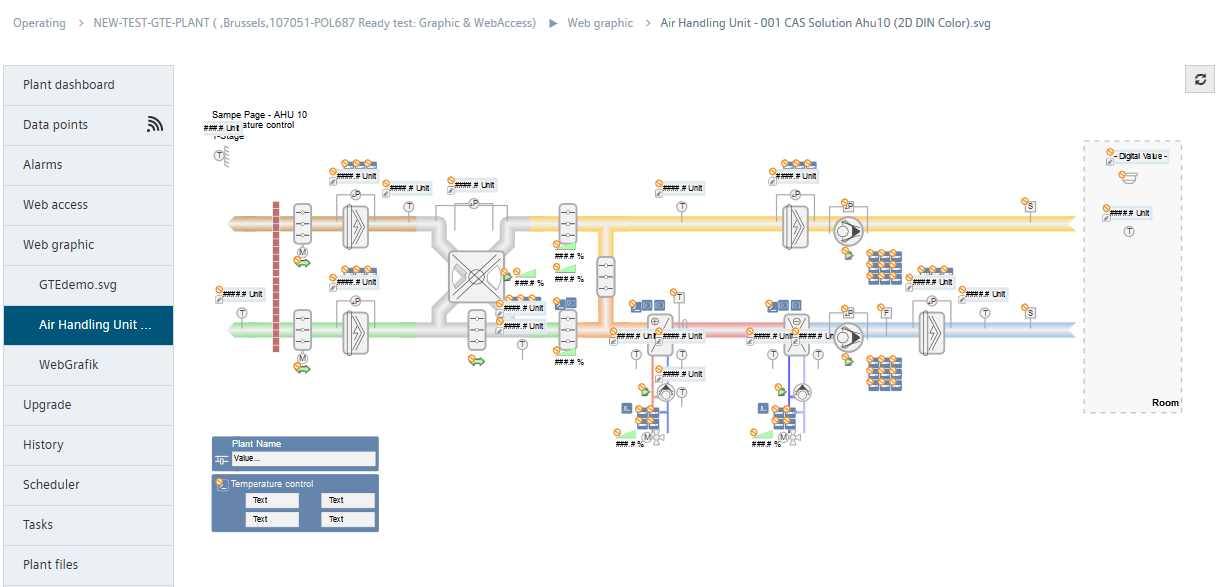The height and width of the screenshot is (587, 1217).
Task: Select the damper in the brown intake duct
Action: [302, 224]
